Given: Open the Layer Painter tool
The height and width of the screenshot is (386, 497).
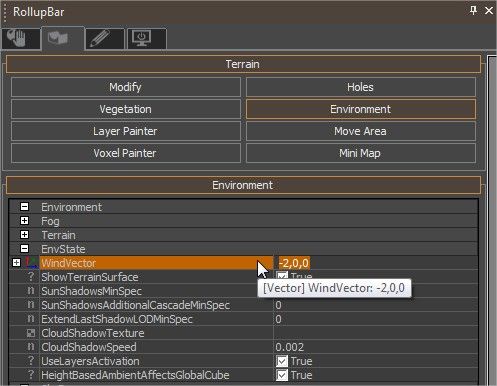Looking at the screenshot, I should coord(126,131).
